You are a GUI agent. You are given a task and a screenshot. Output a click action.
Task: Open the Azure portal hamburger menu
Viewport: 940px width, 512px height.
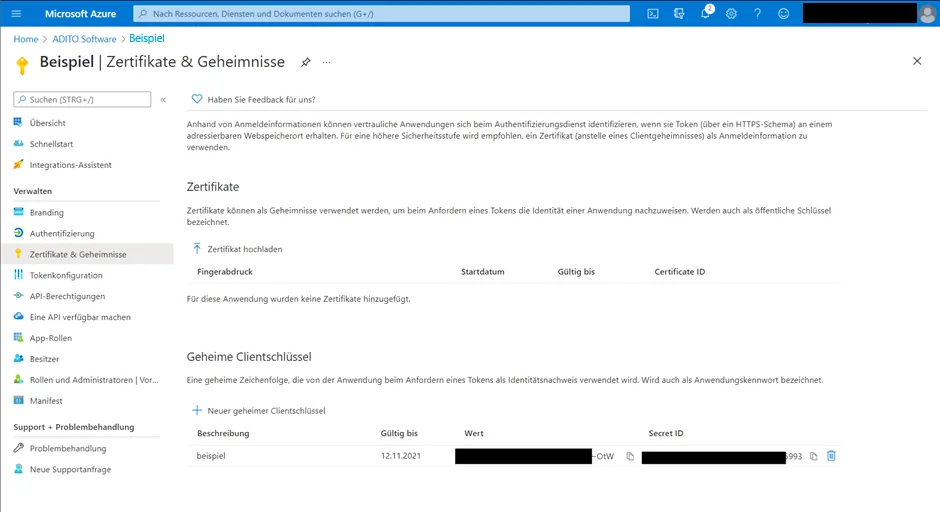coord(16,13)
